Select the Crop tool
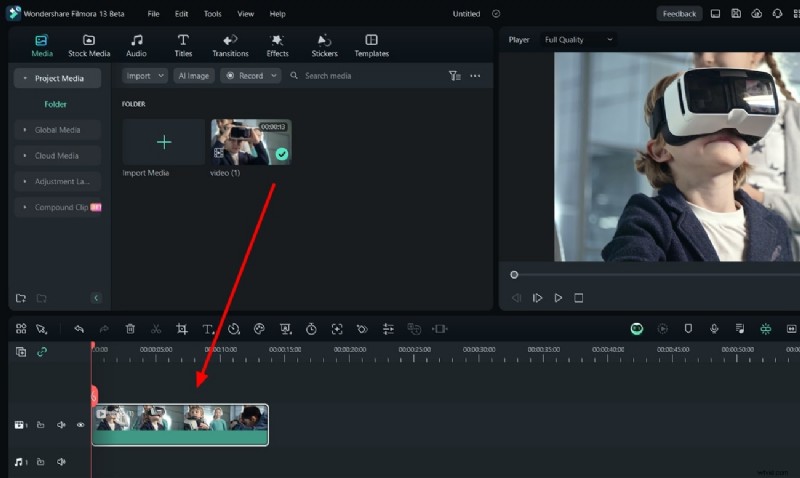This screenshot has height=478, width=800. pos(182,329)
